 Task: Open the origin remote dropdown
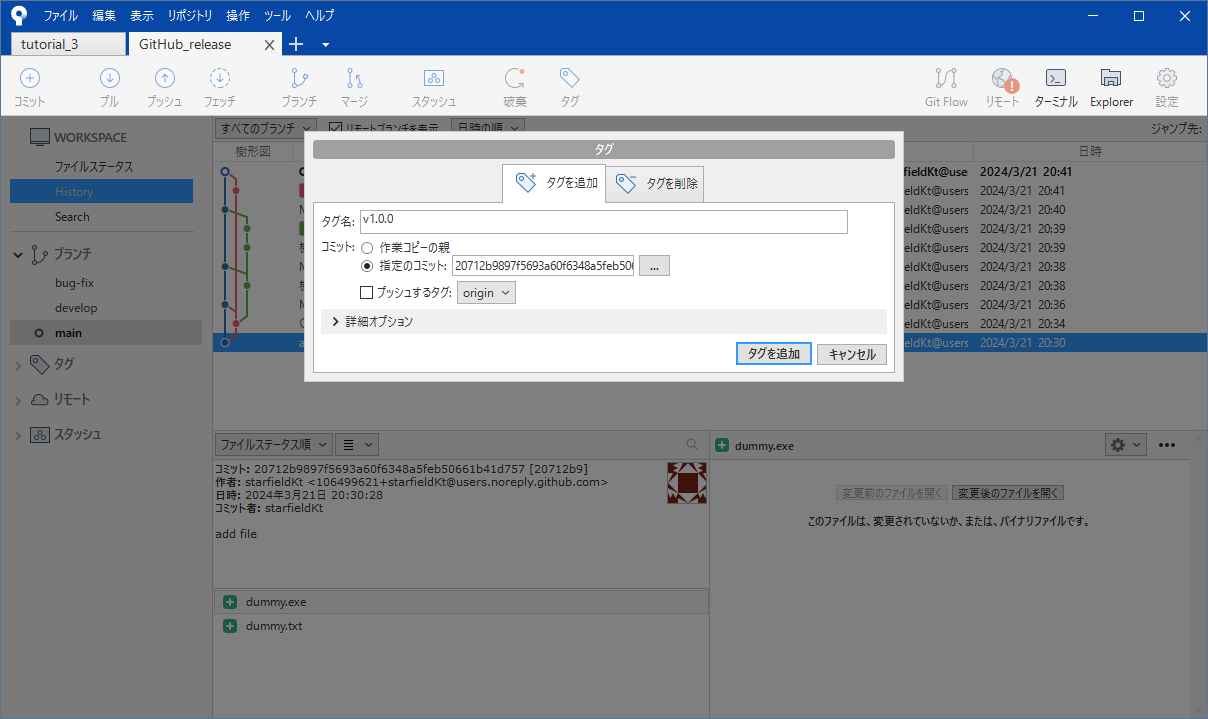click(487, 293)
